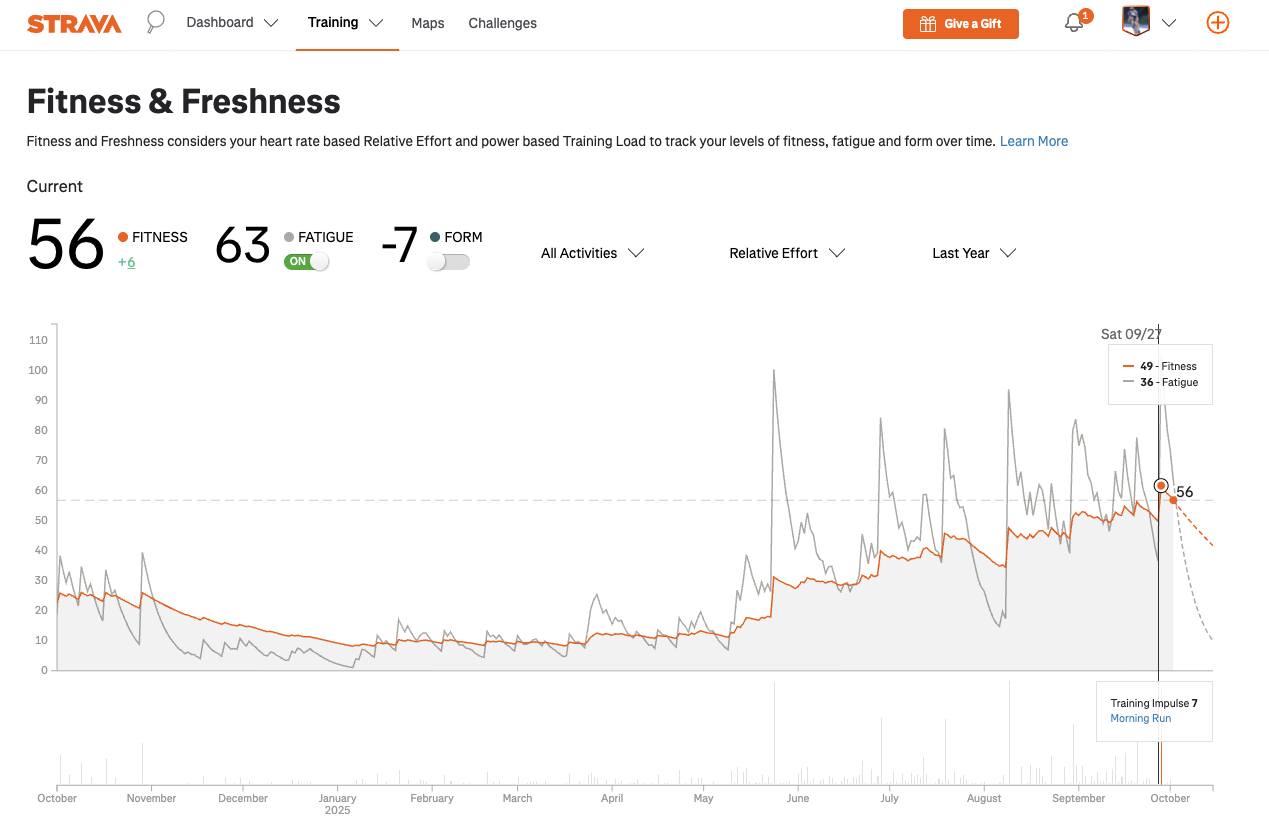Click the orange Fitness legend dot
1269x830 pixels.
tap(123, 237)
